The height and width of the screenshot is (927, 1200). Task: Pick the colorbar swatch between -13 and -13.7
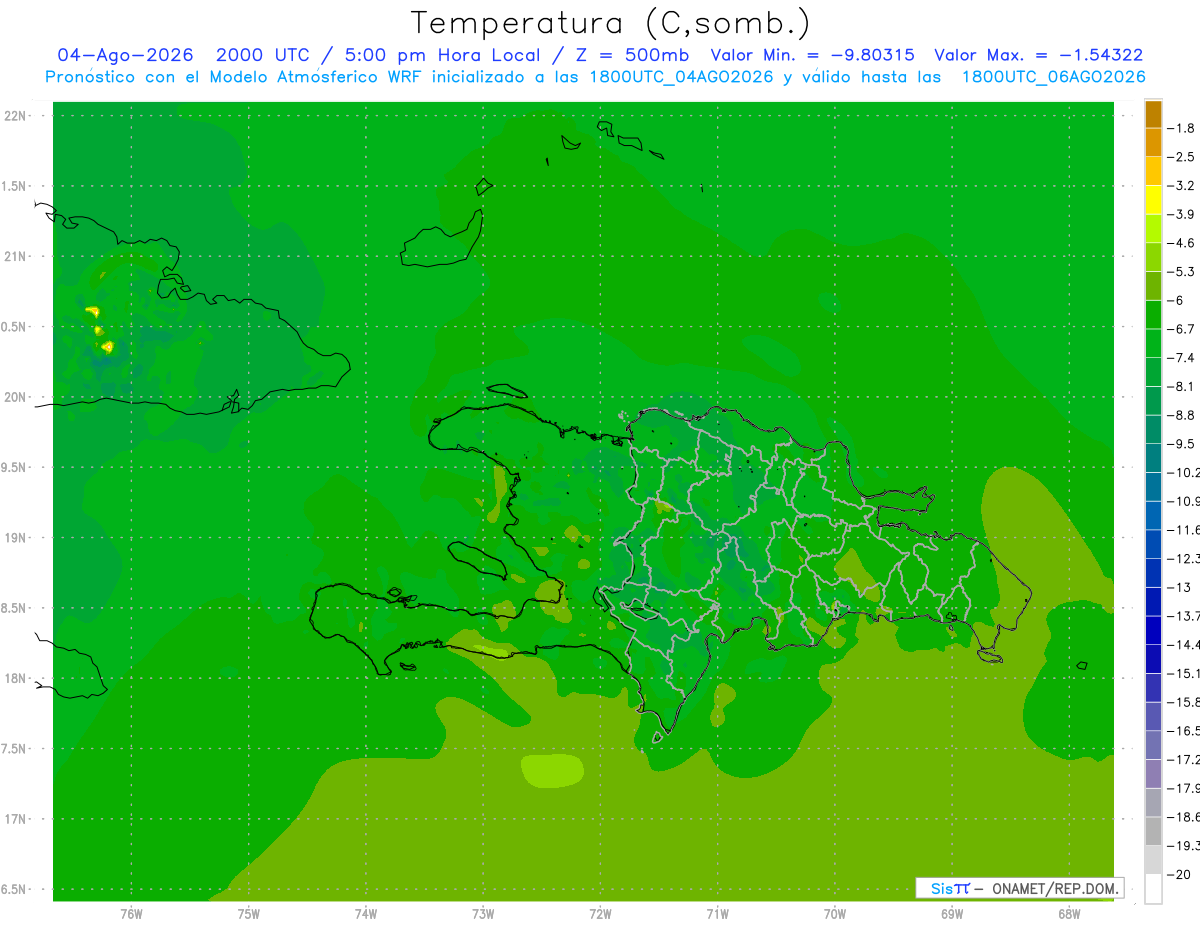click(1153, 602)
